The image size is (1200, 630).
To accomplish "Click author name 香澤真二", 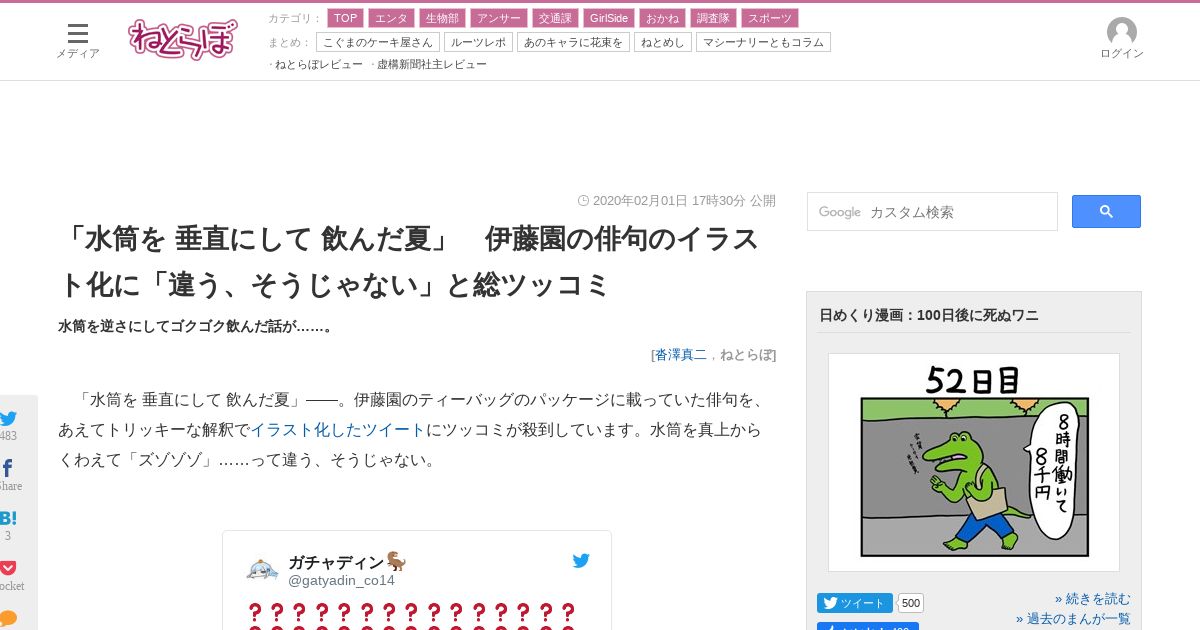I will (x=681, y=354).
